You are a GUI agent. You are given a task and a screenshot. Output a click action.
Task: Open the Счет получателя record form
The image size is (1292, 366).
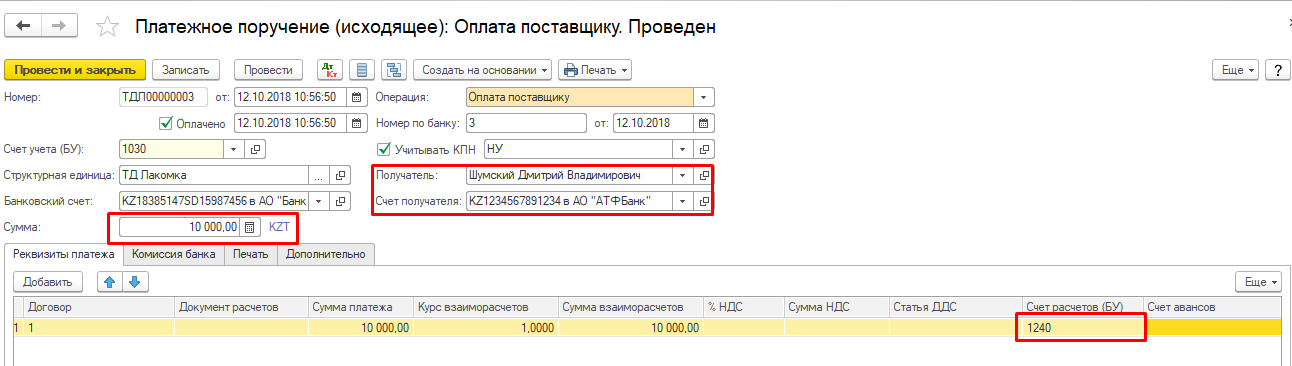[704, 201]
